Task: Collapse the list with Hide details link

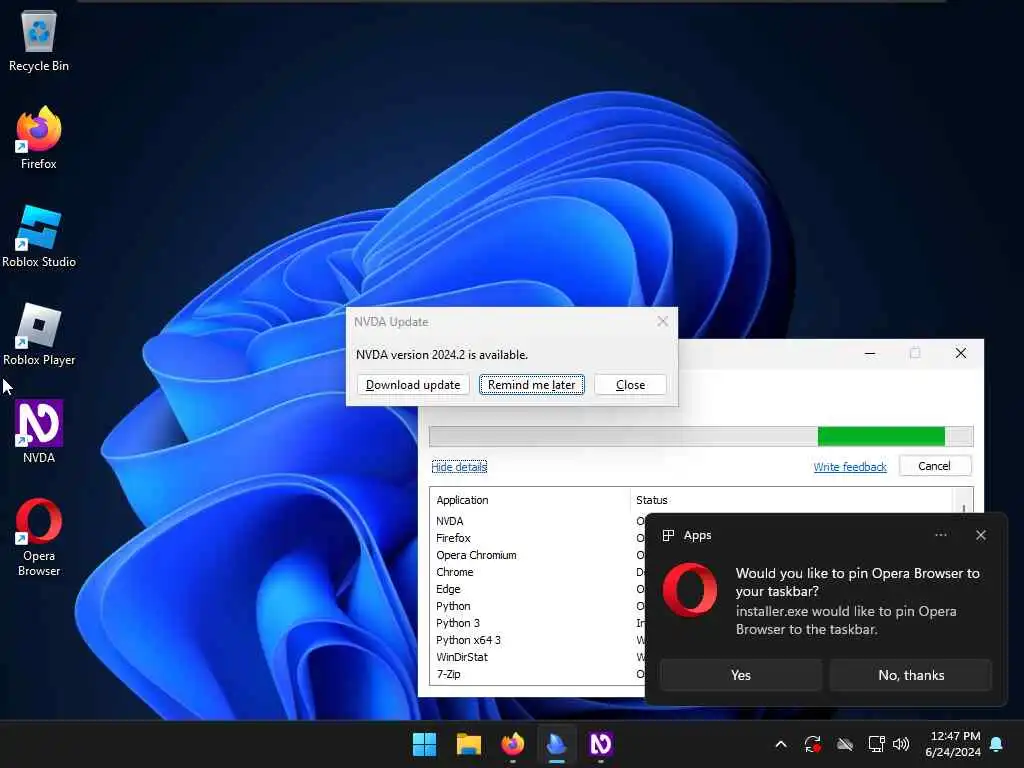Action: click(459, 467)
